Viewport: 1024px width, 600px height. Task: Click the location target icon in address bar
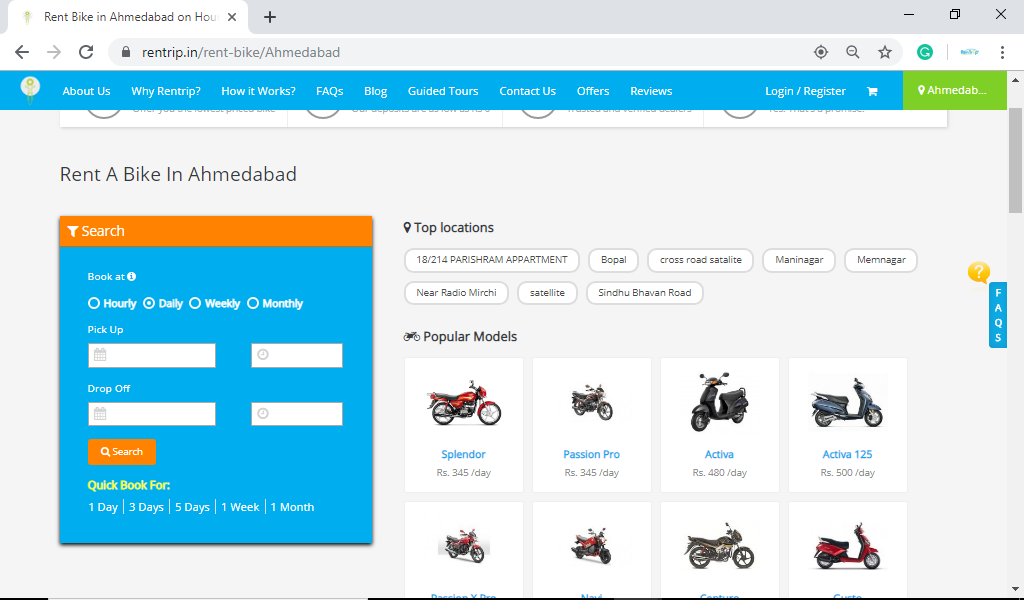821,52
